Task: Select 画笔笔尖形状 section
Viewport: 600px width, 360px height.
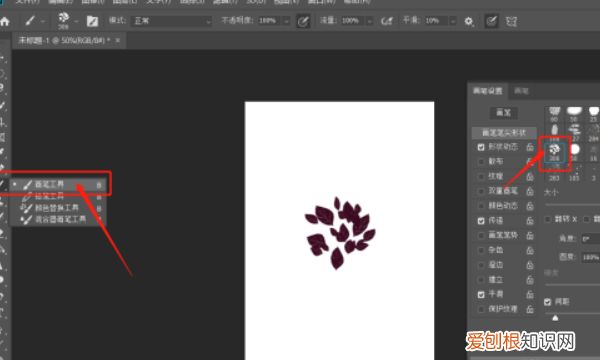Action: coord(504,133)
